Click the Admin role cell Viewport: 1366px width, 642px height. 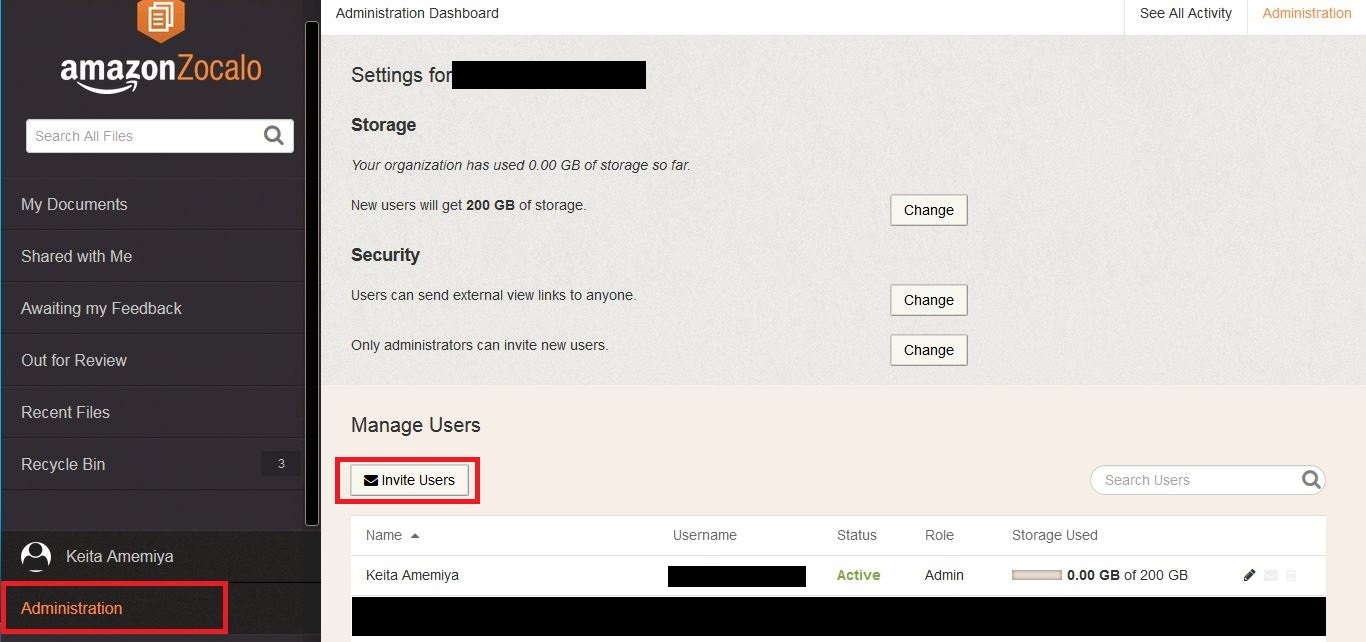944,575
